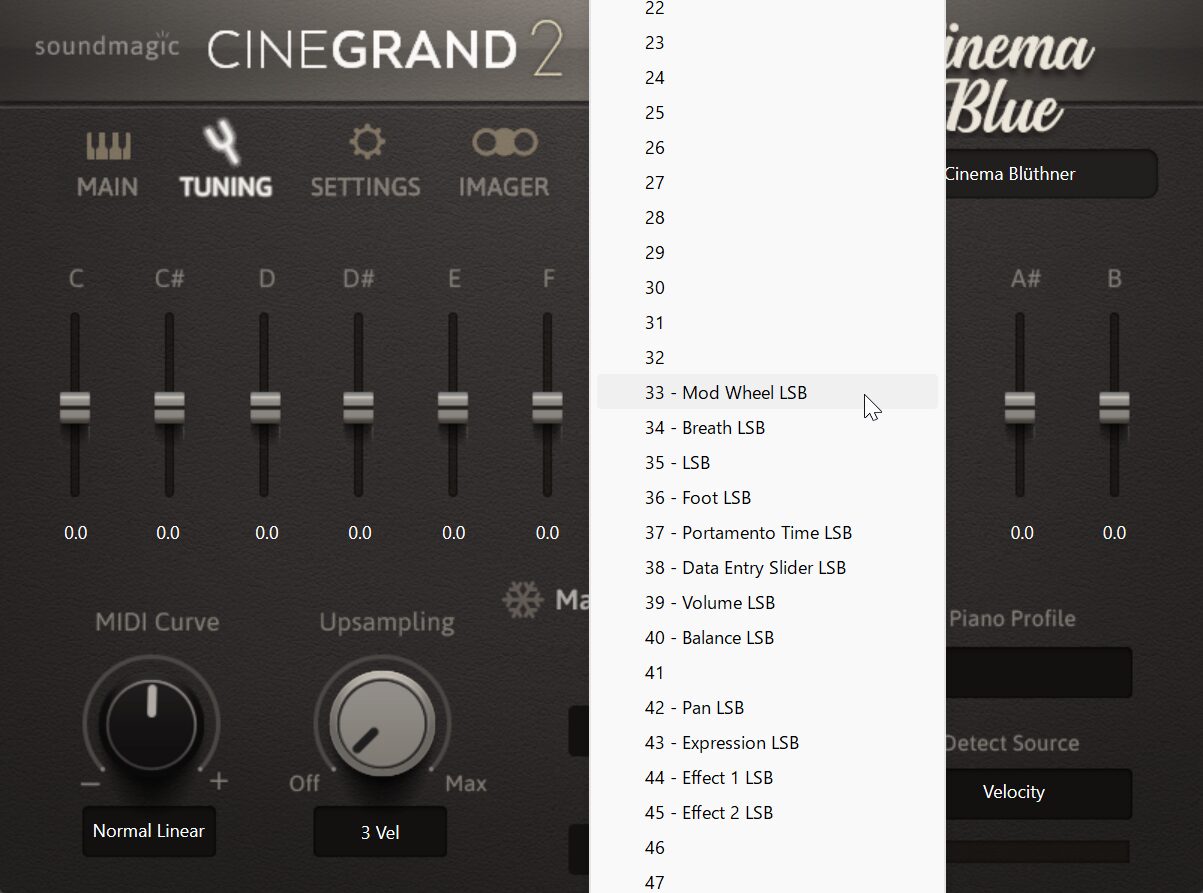Switch to the IMAGER tab
Screen dimensions: 1203x893
(x=504, y=163)
